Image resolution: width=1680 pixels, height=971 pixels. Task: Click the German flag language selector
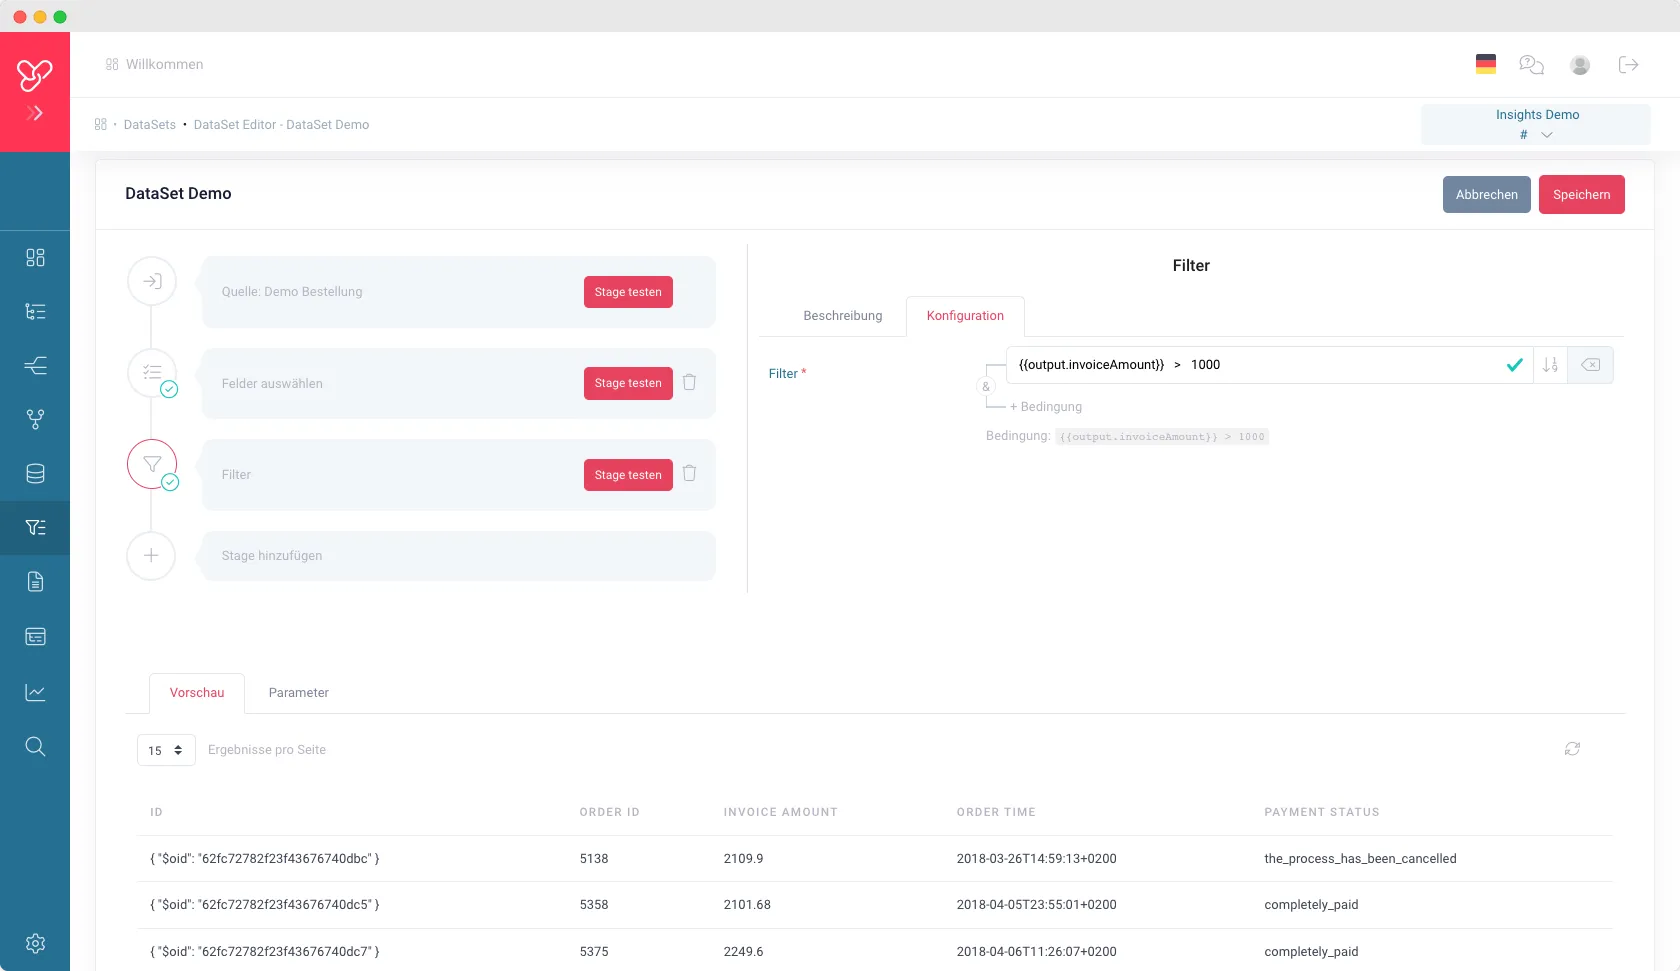coord(1486,64)
